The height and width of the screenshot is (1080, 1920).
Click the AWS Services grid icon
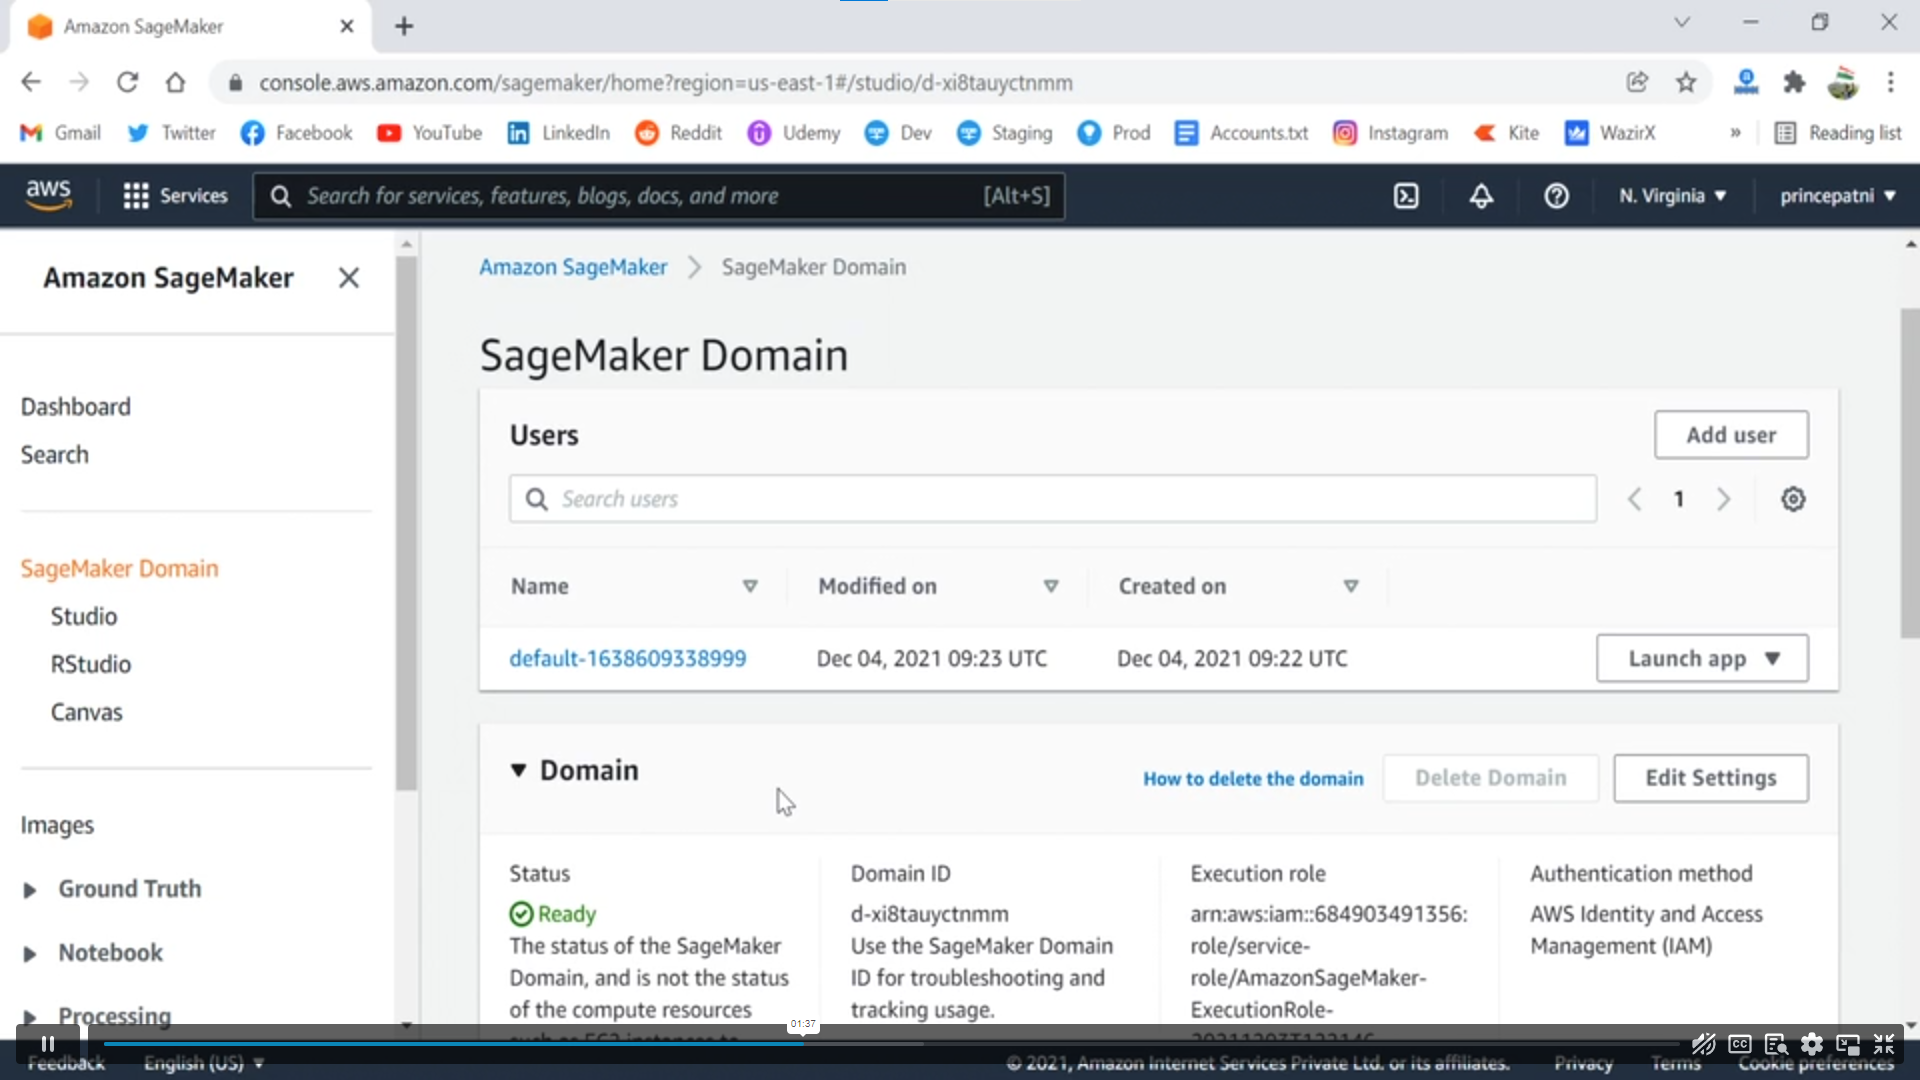tap(136, 195)
